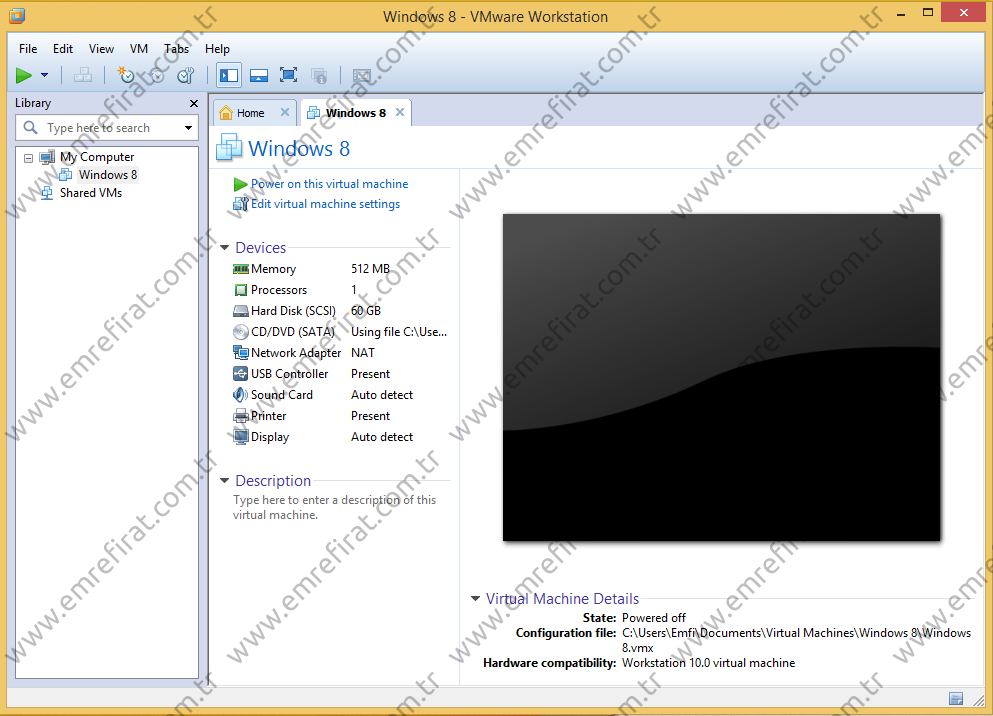Enter full screen mode from toolbar
This screenshot has height=716, width=993.
click(x=289, y=75)
